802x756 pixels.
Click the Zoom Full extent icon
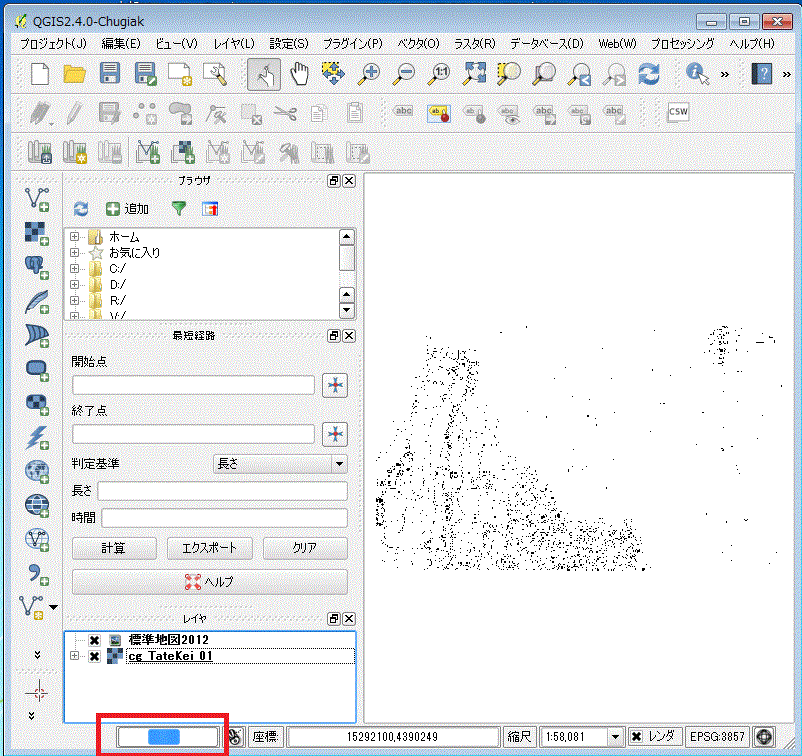(x=475, y=74)
